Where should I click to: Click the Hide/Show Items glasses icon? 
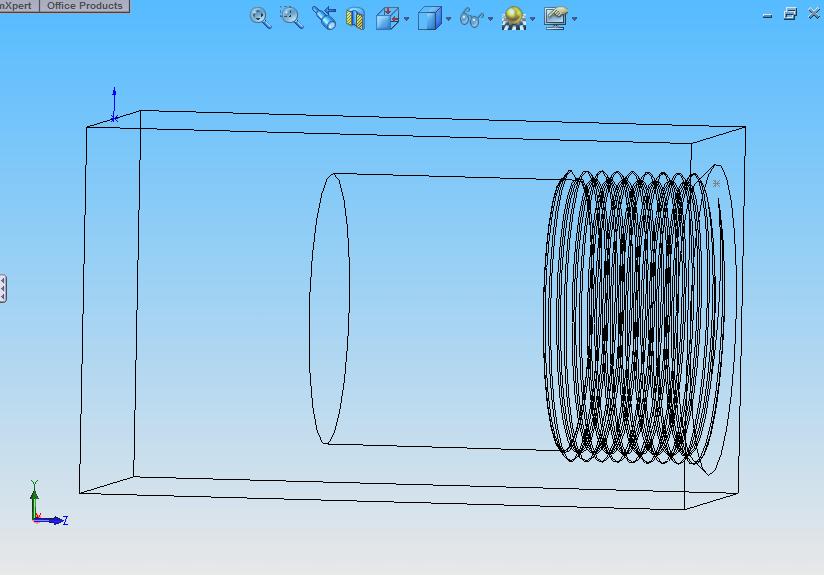471,18
